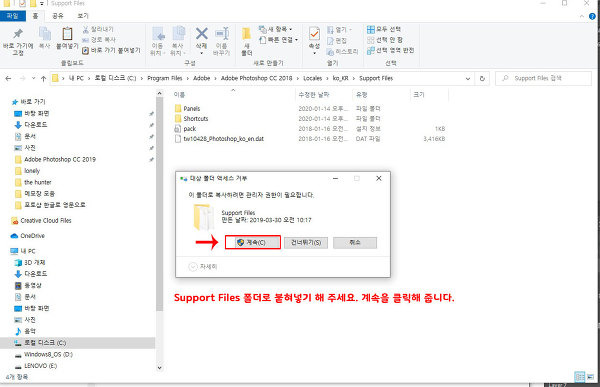Click 바로 가기 붙여넣기 (Paste shortcut)
Screen dimensions: 600x387
pos(111,50)
